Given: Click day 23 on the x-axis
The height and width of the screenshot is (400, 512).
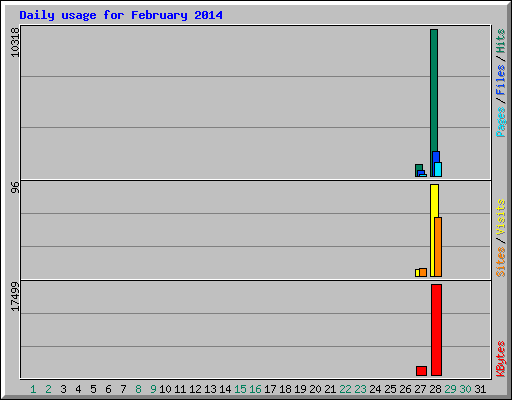Looking at the screenshot, I should [x=360, y=389].
